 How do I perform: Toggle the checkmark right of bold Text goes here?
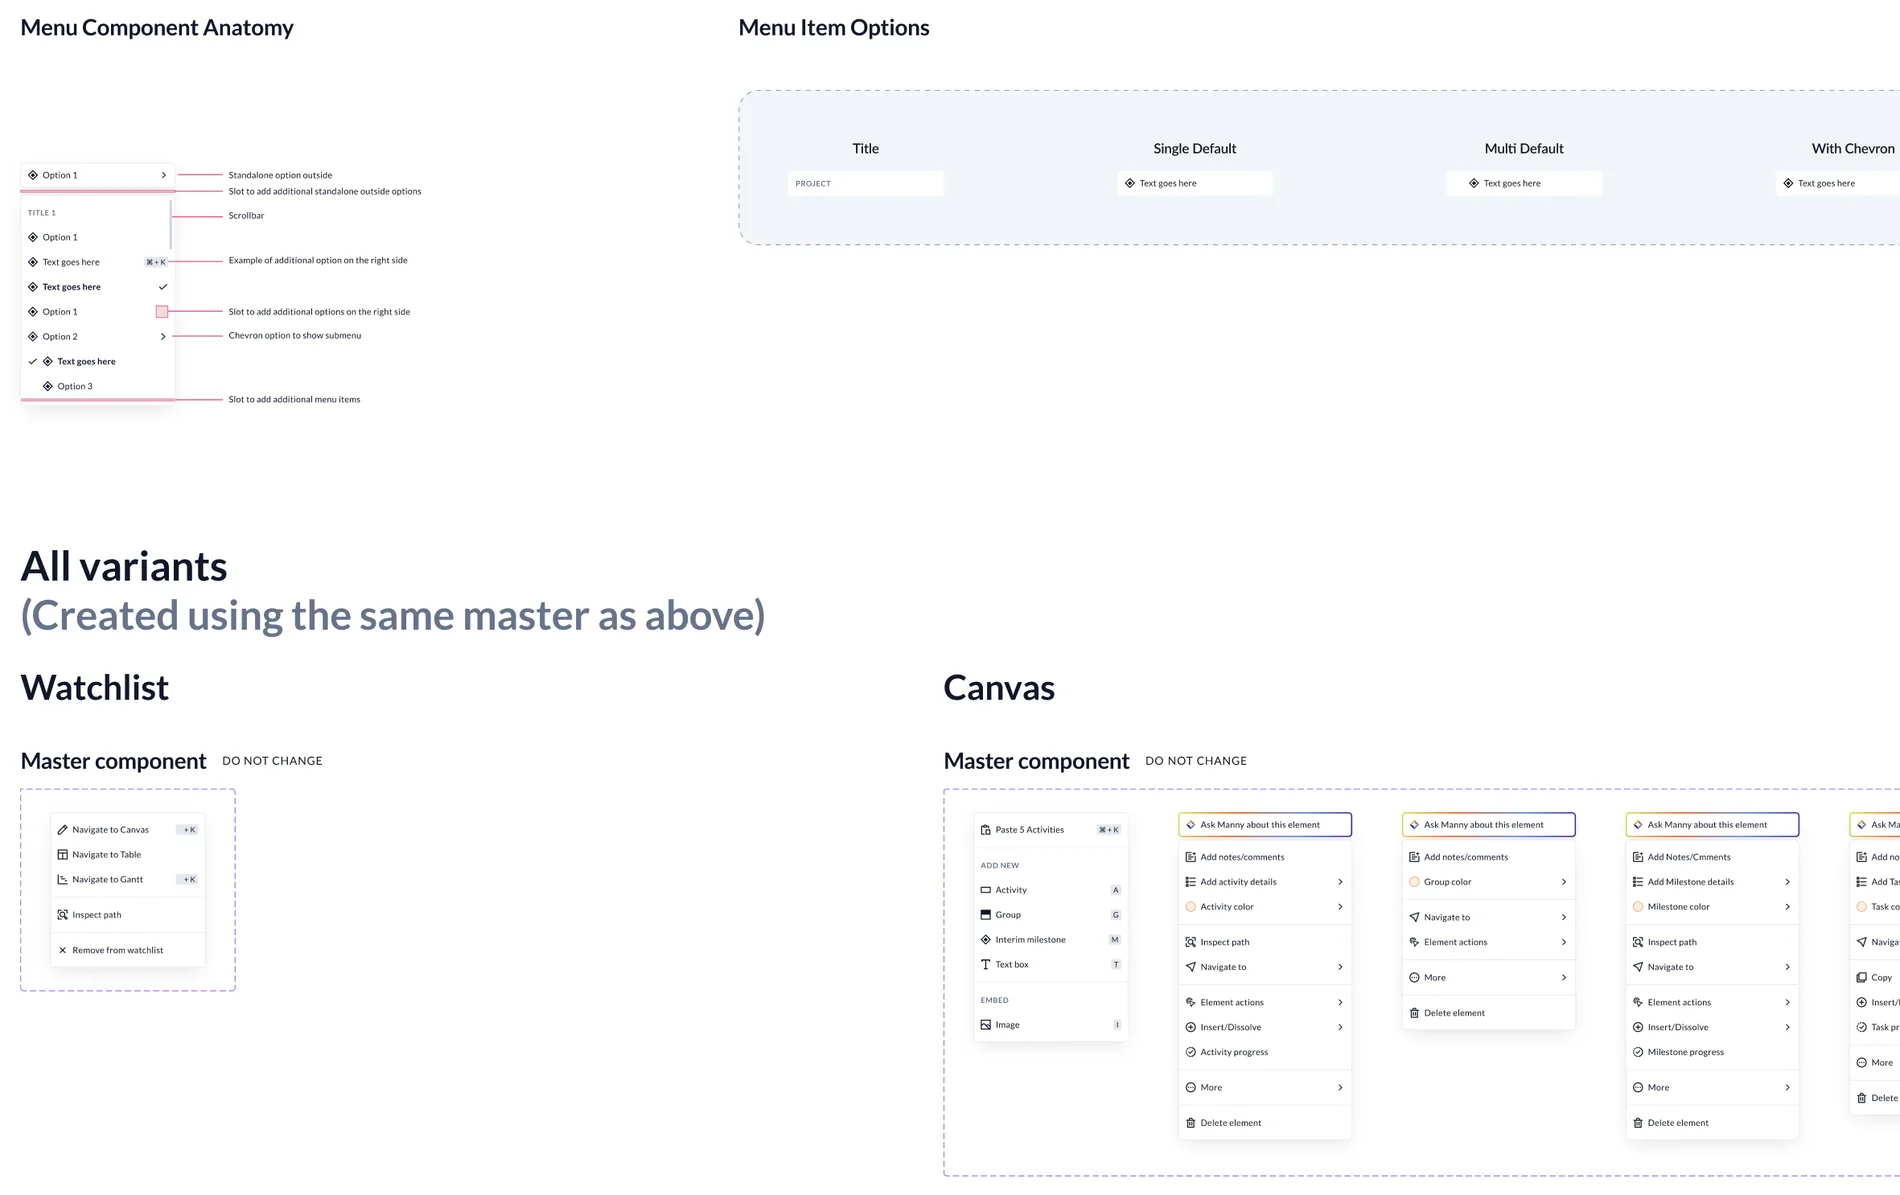(x=163, y=287)
